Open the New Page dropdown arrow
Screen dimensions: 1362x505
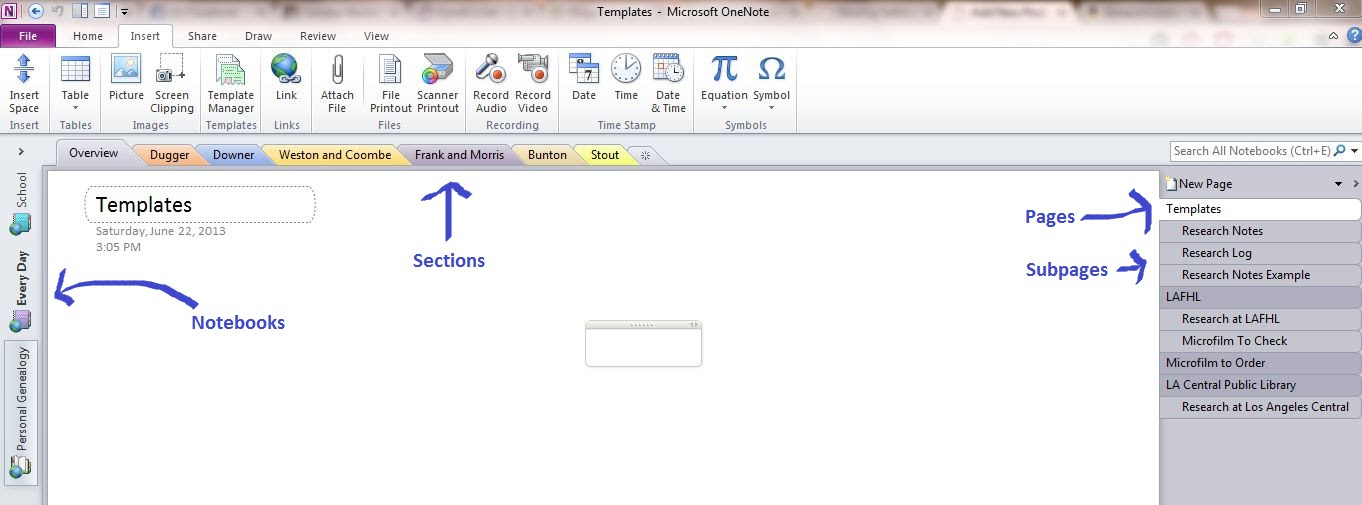pyautogui.click(x=1338, y=184)
